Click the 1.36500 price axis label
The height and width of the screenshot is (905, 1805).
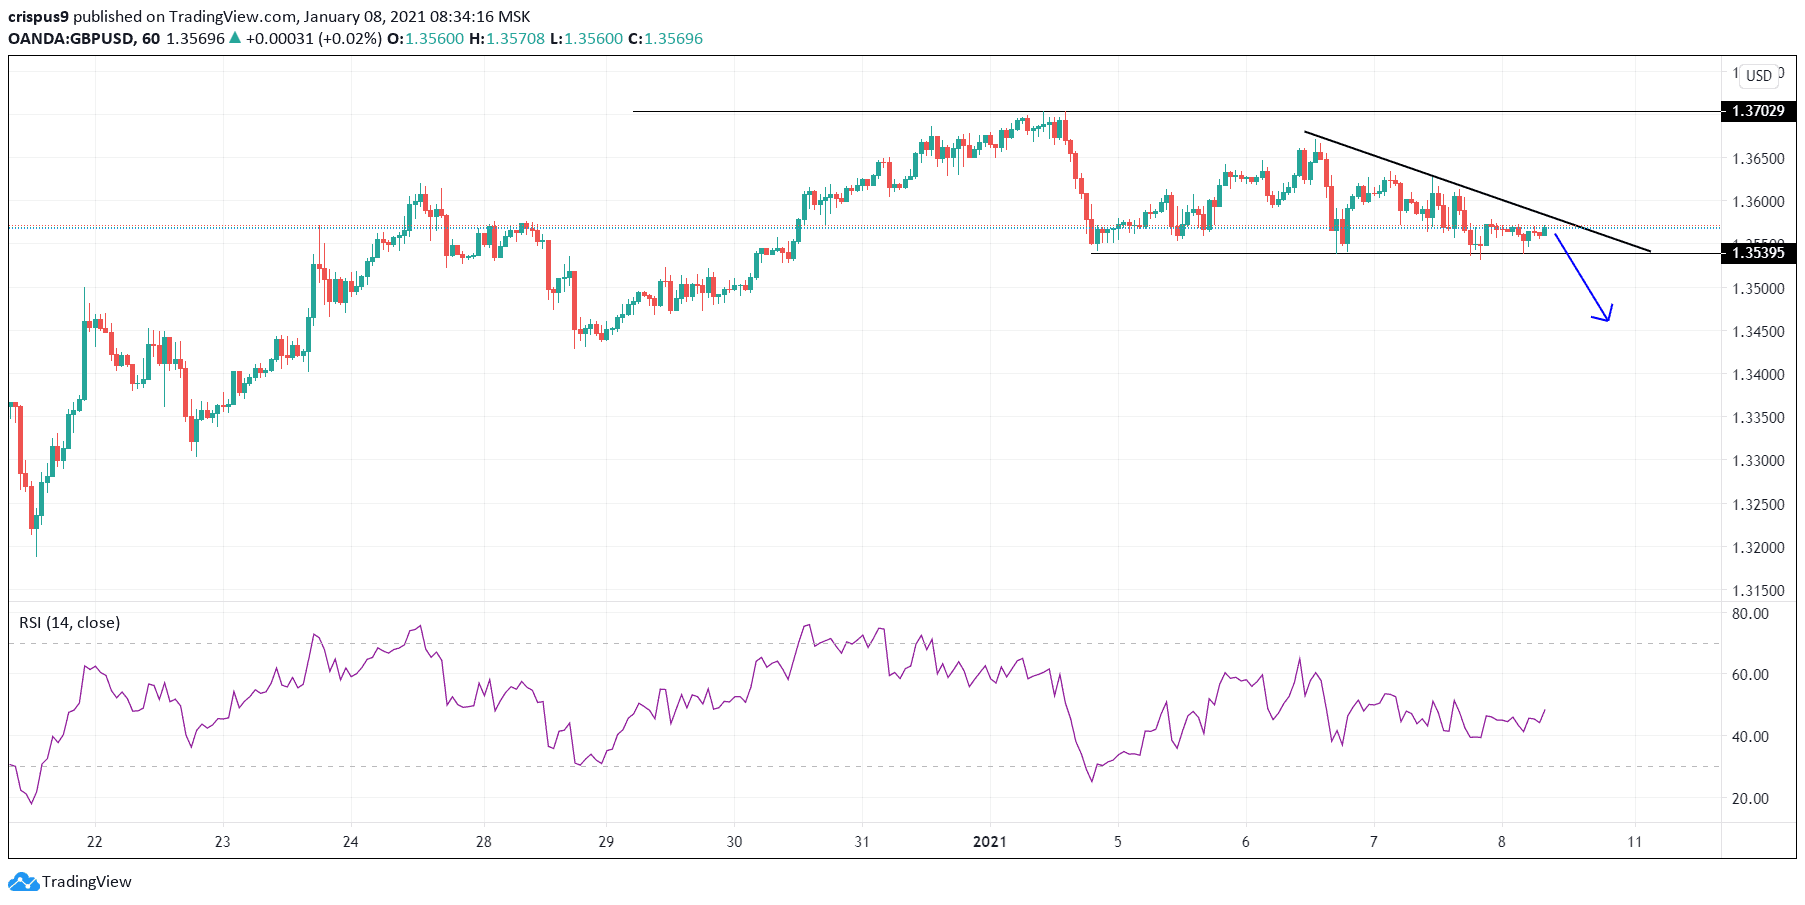point(1757,159)
